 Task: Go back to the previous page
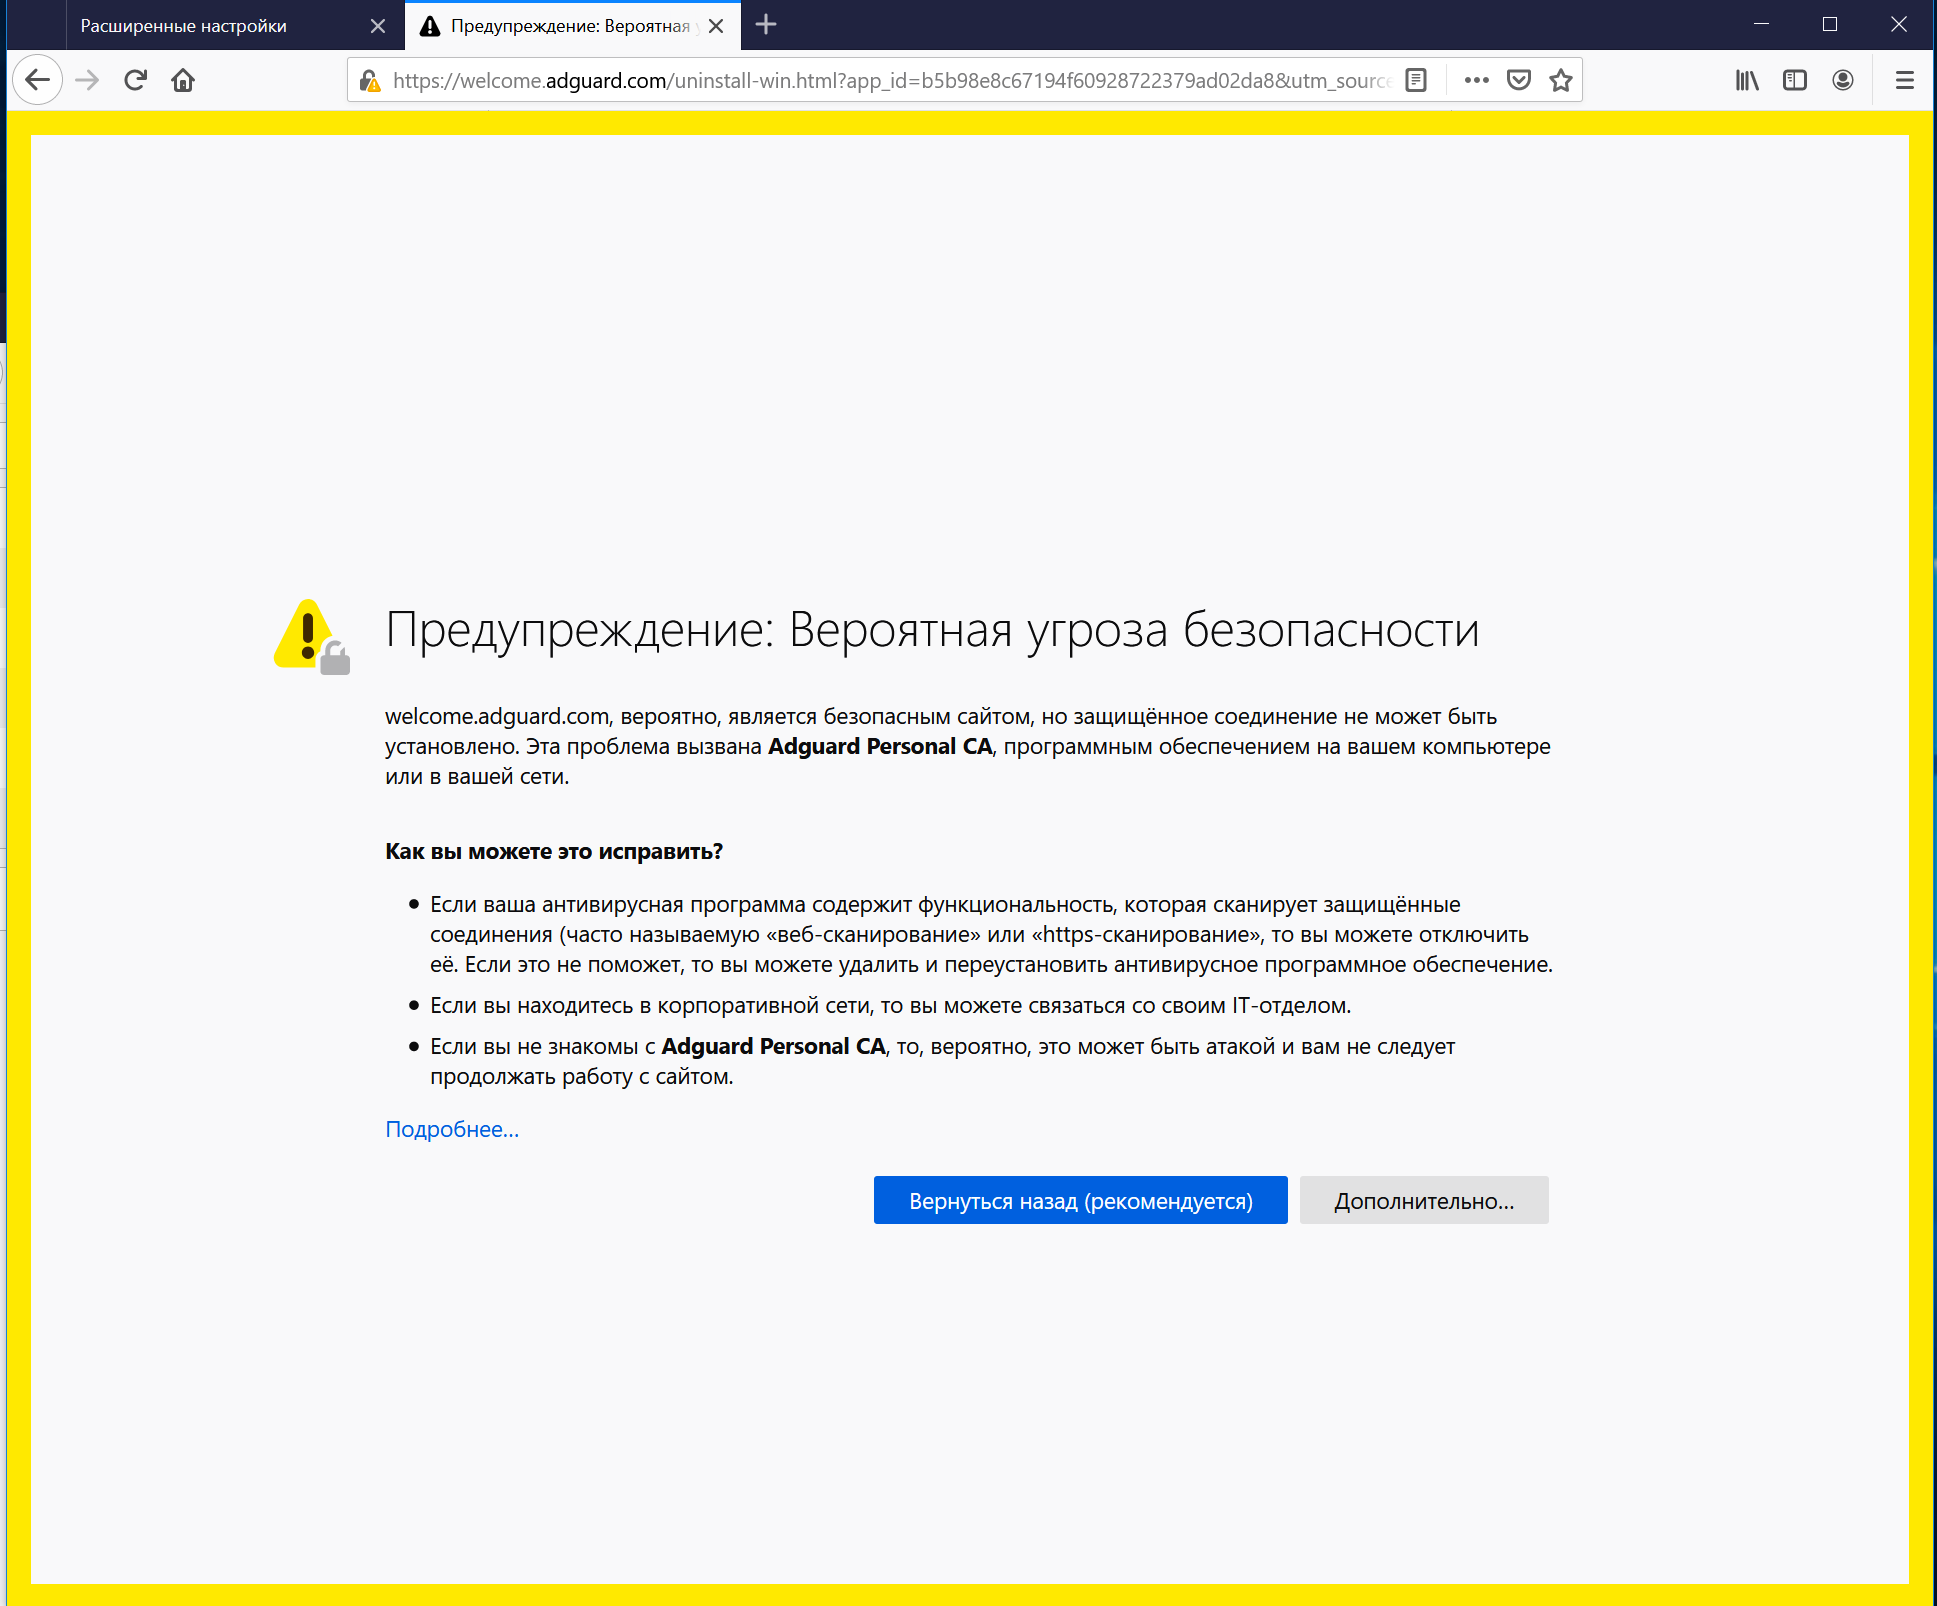38,80
